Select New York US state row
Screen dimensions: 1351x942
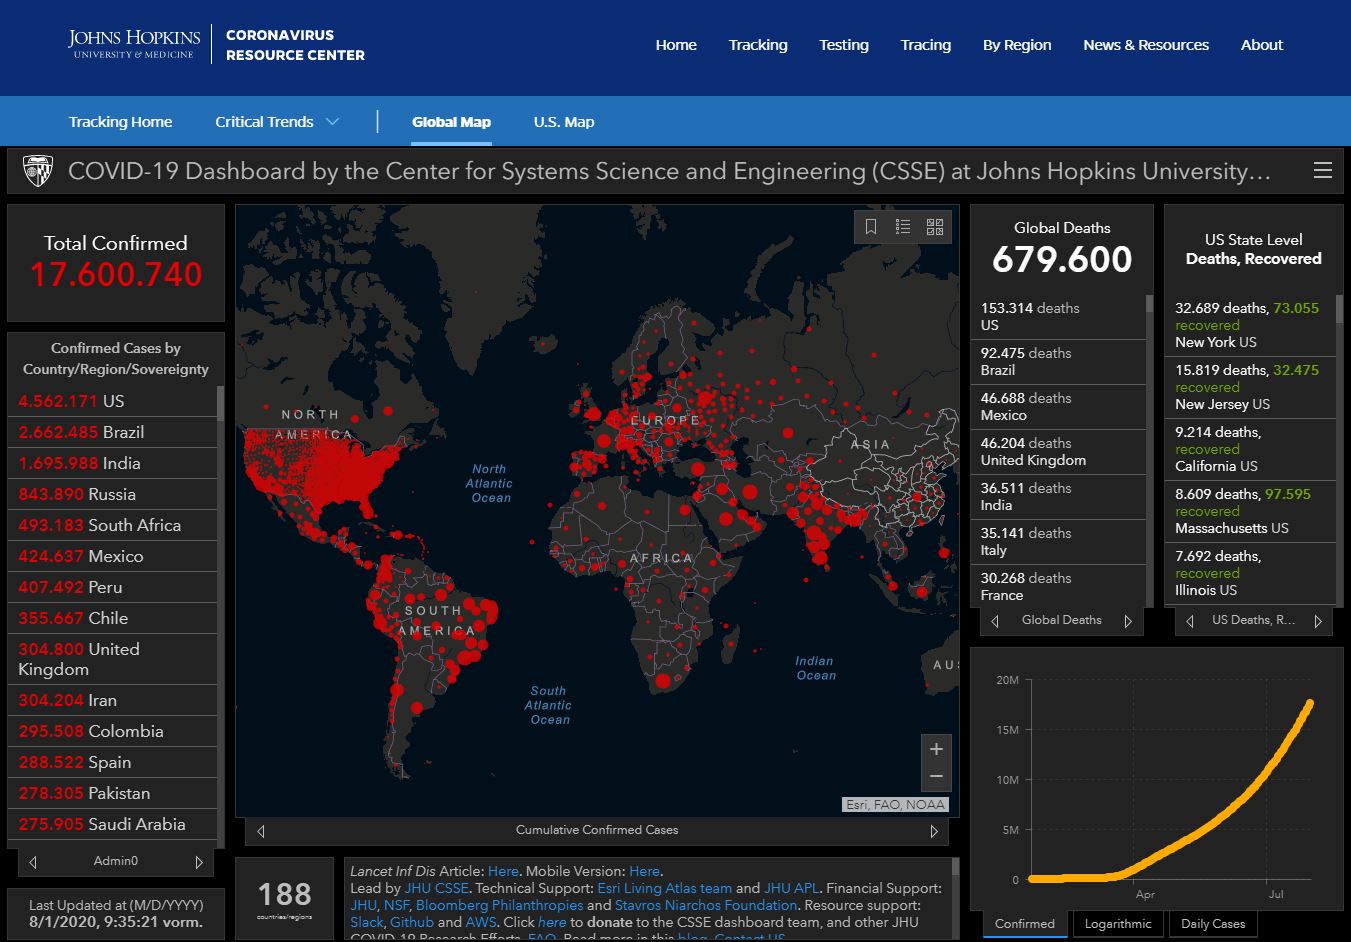coord(1250,325)
